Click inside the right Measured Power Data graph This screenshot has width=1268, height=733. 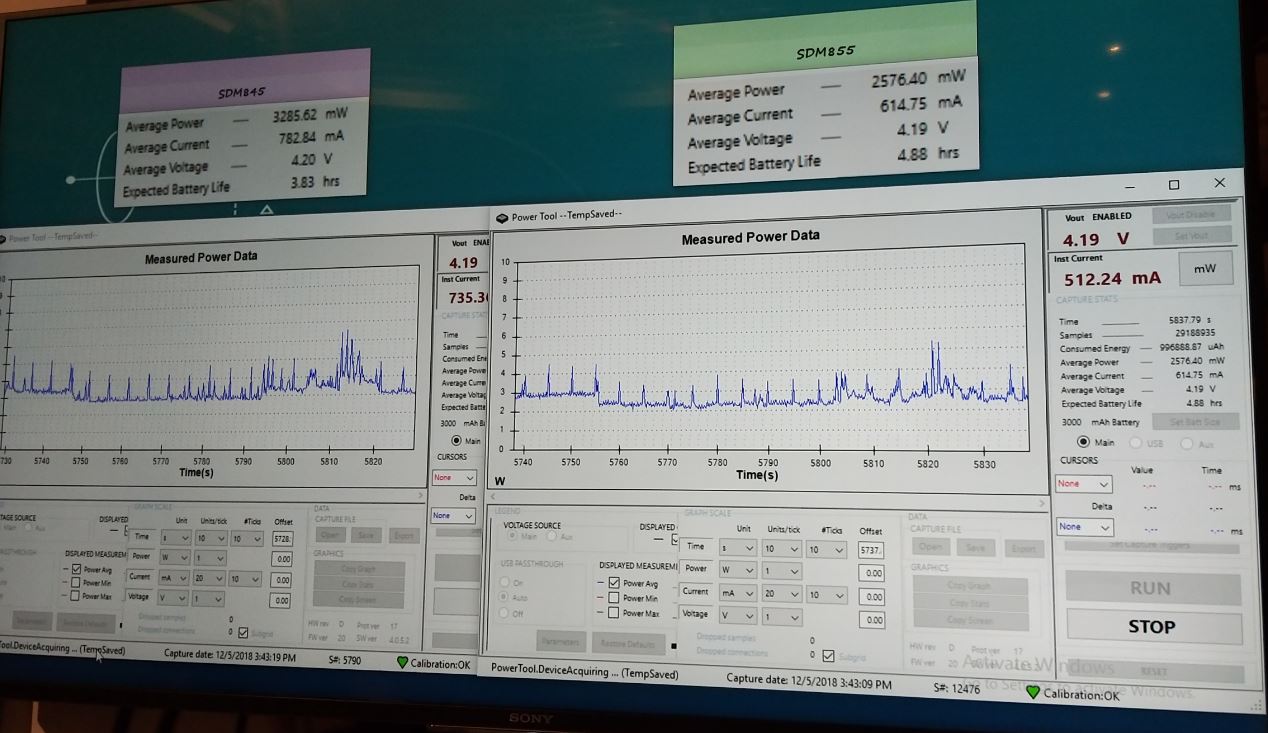[772, 350]
